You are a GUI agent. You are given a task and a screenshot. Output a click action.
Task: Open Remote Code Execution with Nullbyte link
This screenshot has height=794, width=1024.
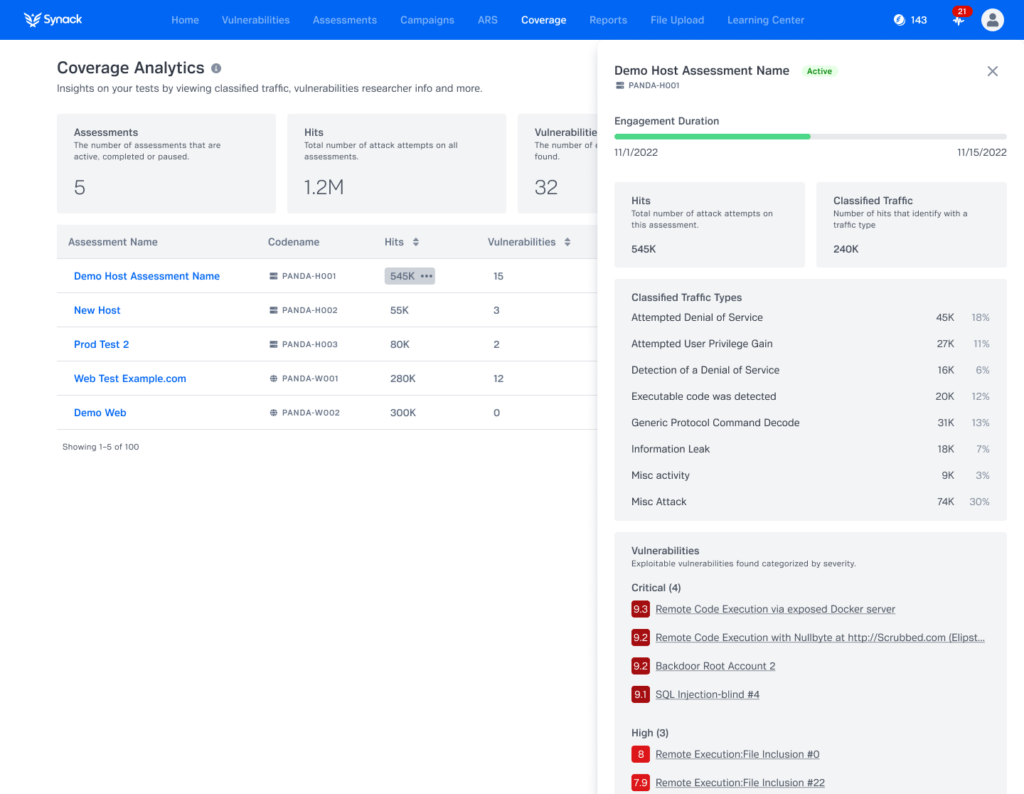click(820, 637)
